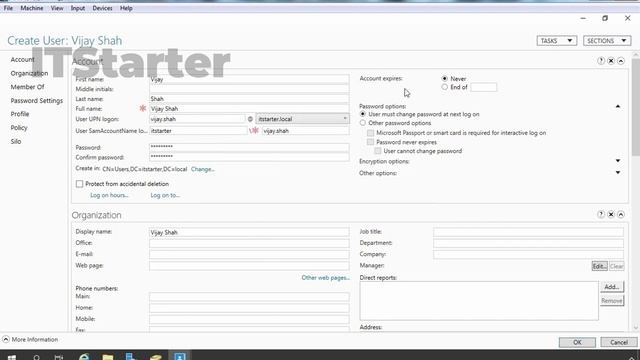This screenshot has width=640, height=360.
Task: Click the E-mail field
Action: [249, 254]
